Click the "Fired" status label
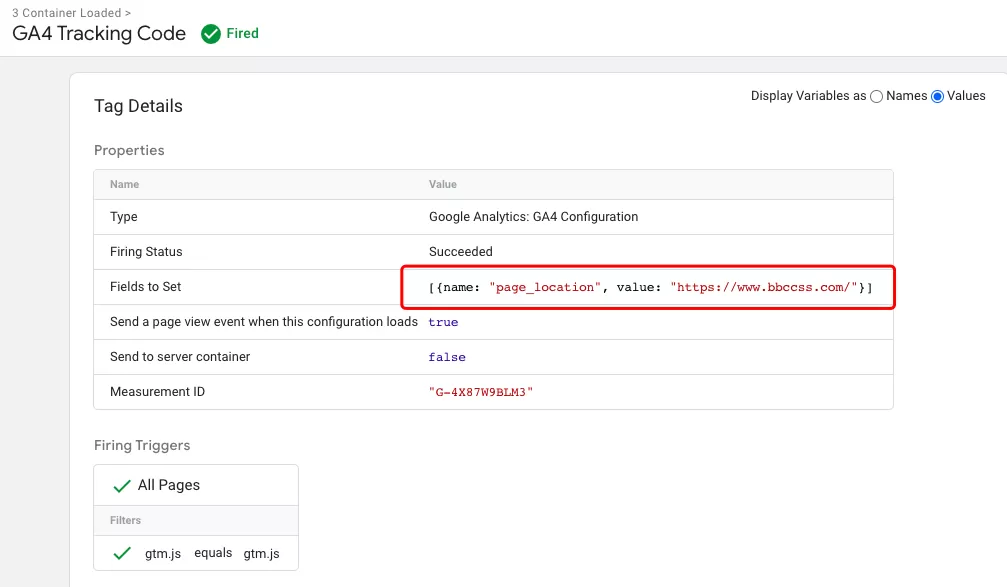 click(x=242, y=33)
